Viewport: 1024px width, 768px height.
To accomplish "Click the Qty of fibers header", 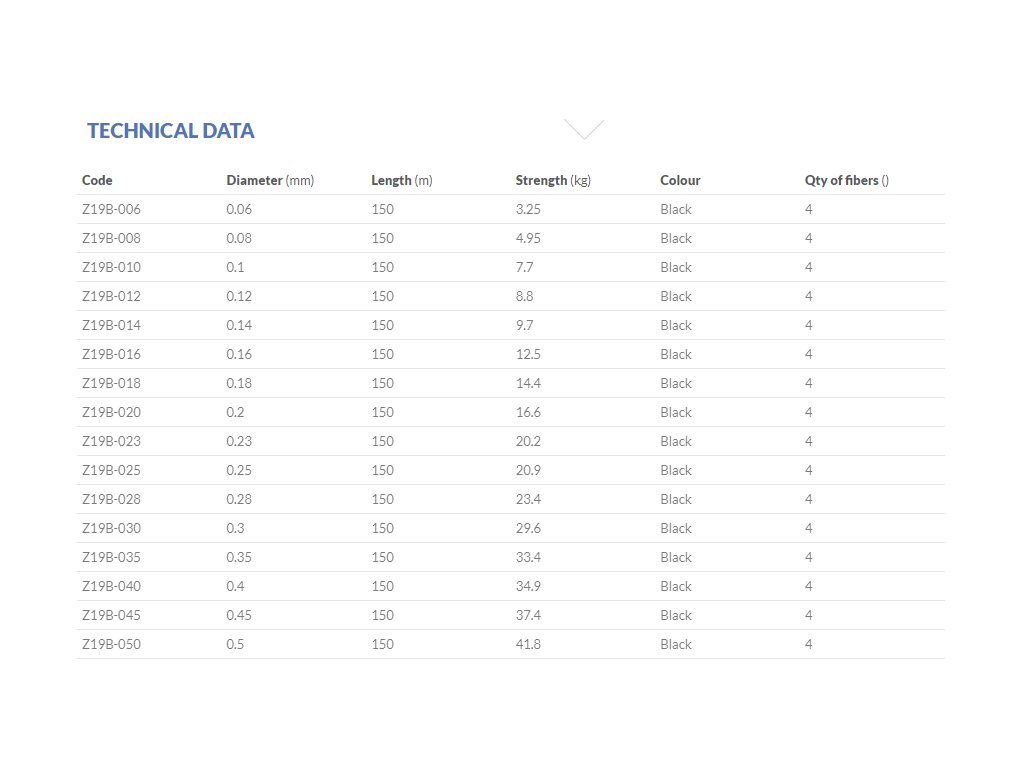I will pos(846,181).
